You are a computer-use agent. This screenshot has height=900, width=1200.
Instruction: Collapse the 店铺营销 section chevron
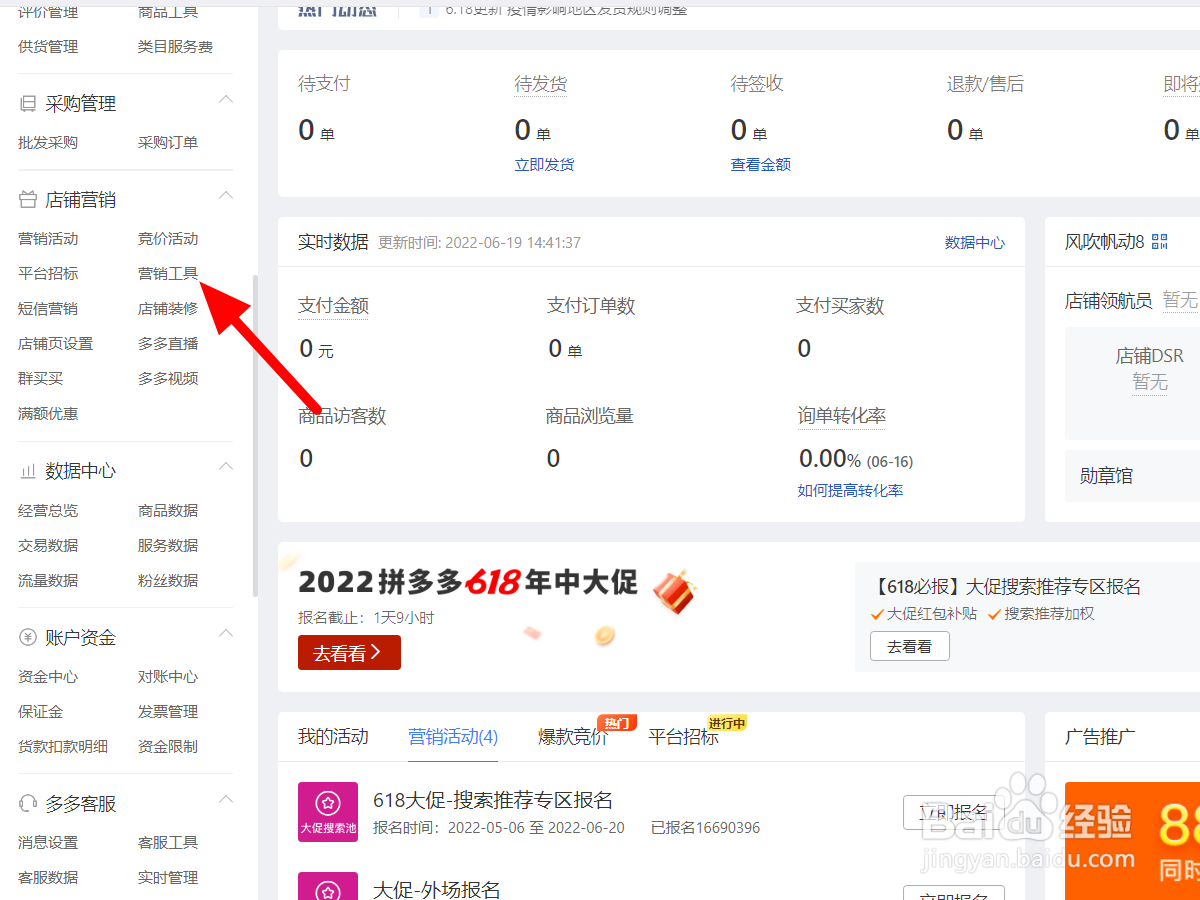(226, 196)
